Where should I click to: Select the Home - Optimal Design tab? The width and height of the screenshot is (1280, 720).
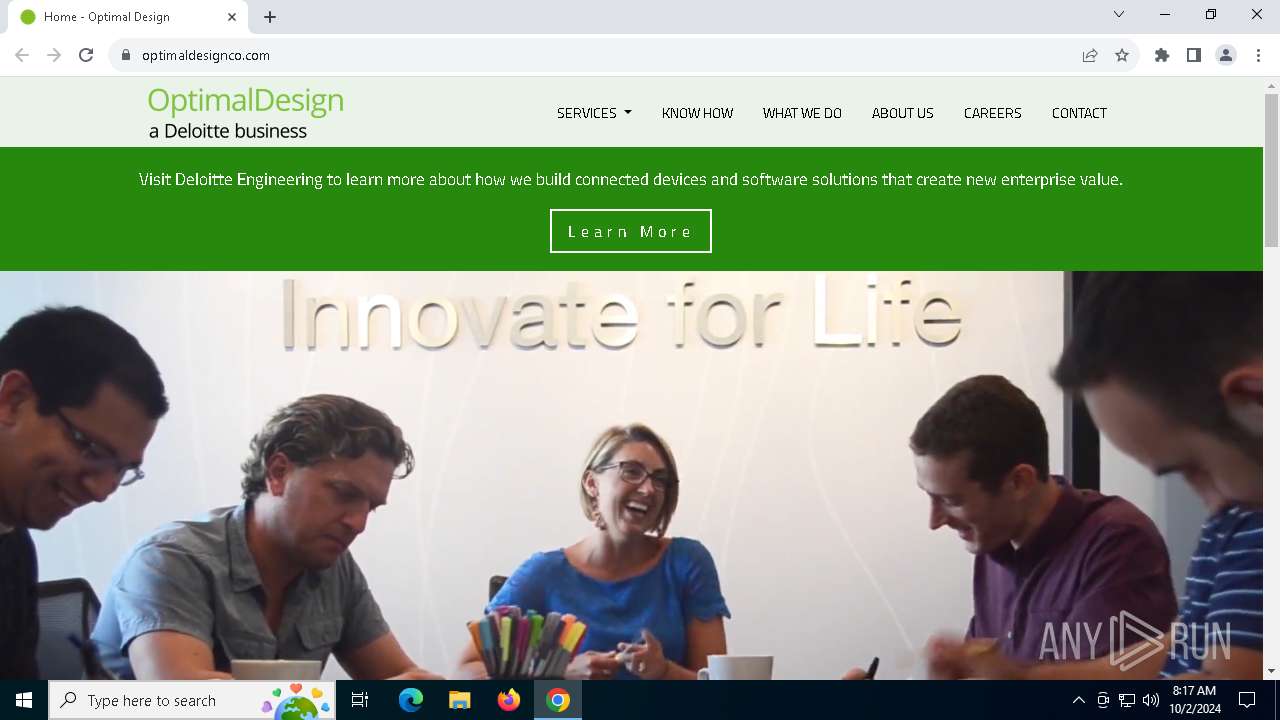pyautogui.click(x=128, y=17)
